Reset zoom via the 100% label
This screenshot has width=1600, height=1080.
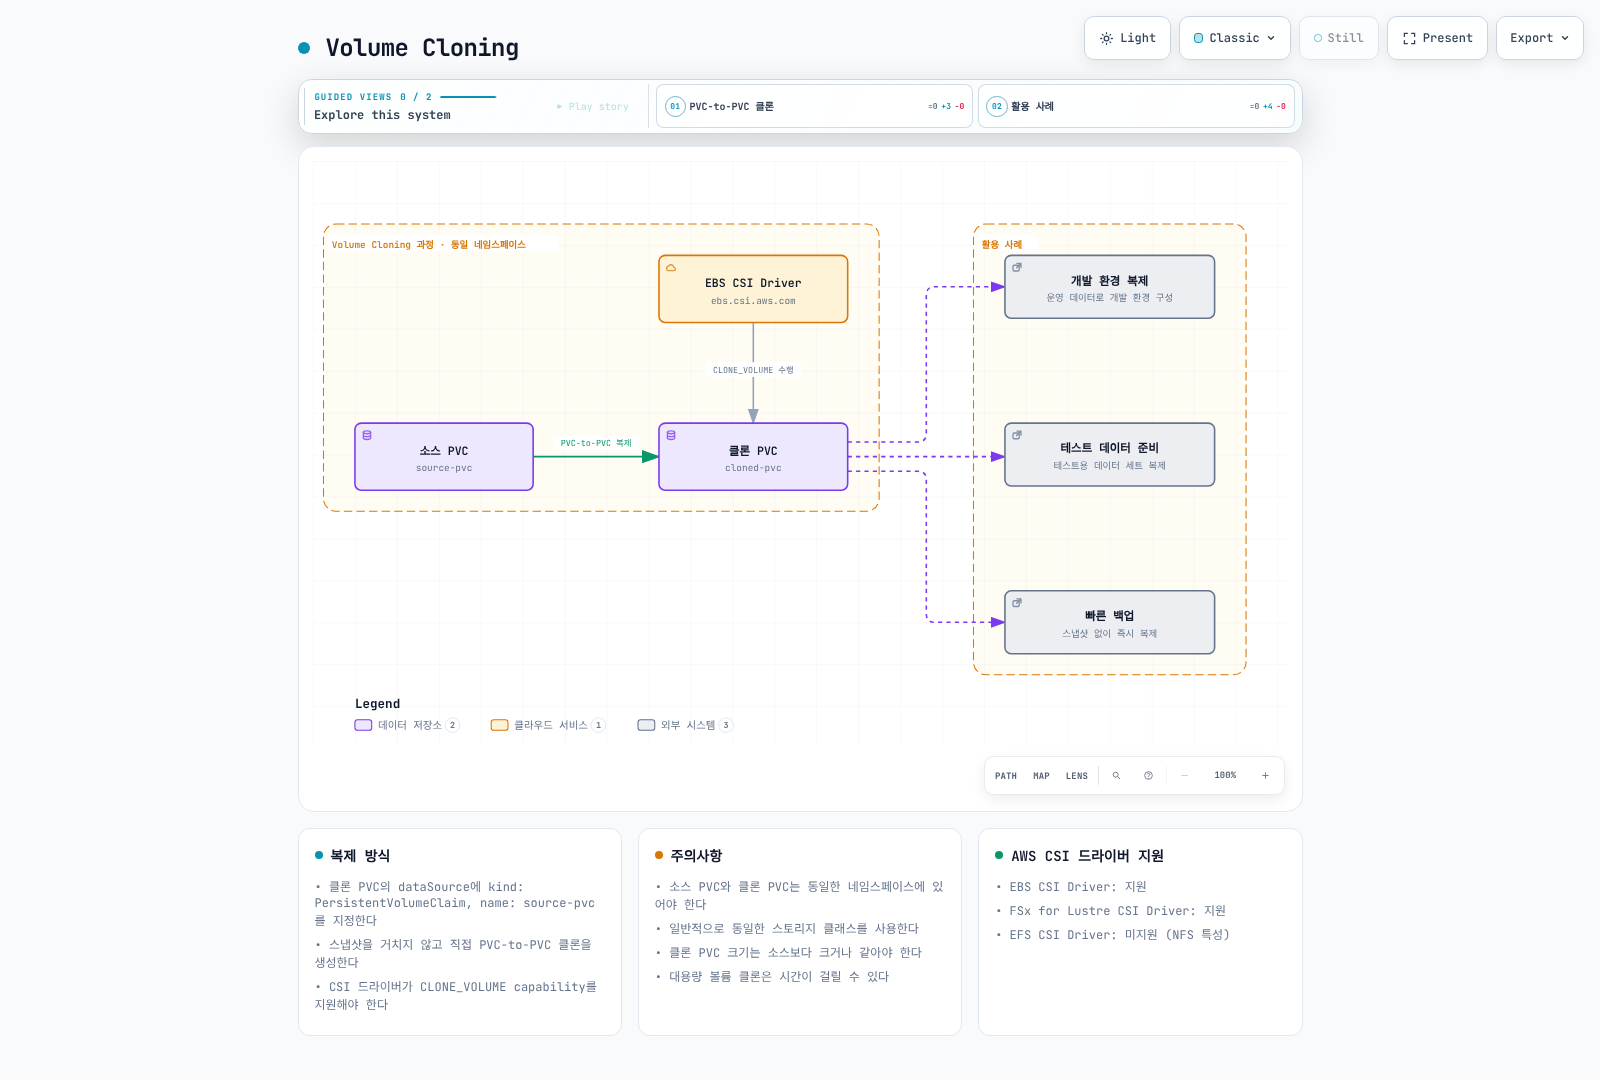click(1225, 776)
